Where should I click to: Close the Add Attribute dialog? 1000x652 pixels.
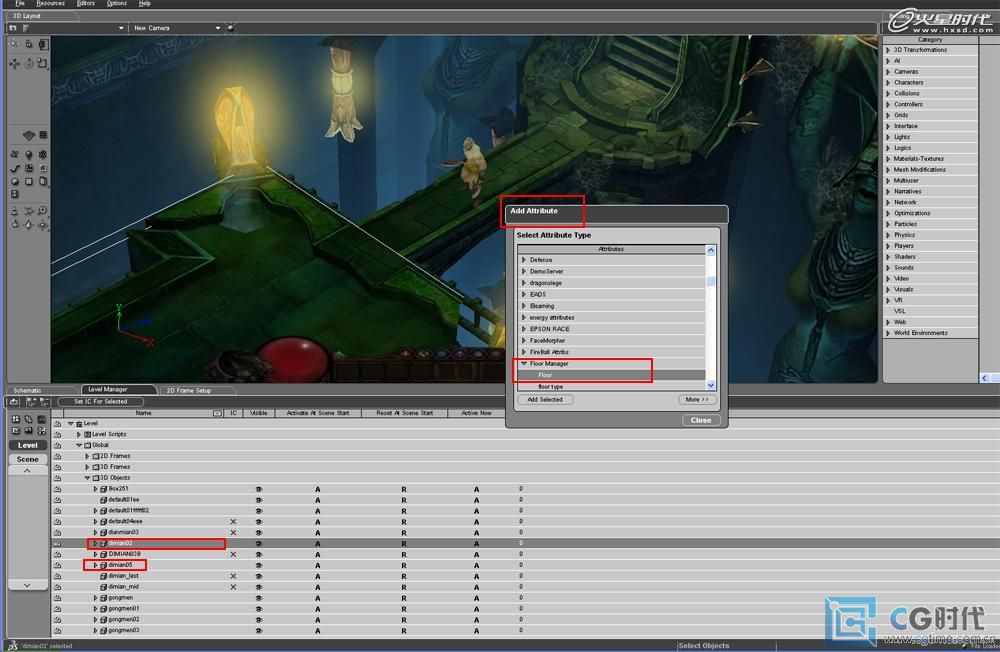[701, 420]
